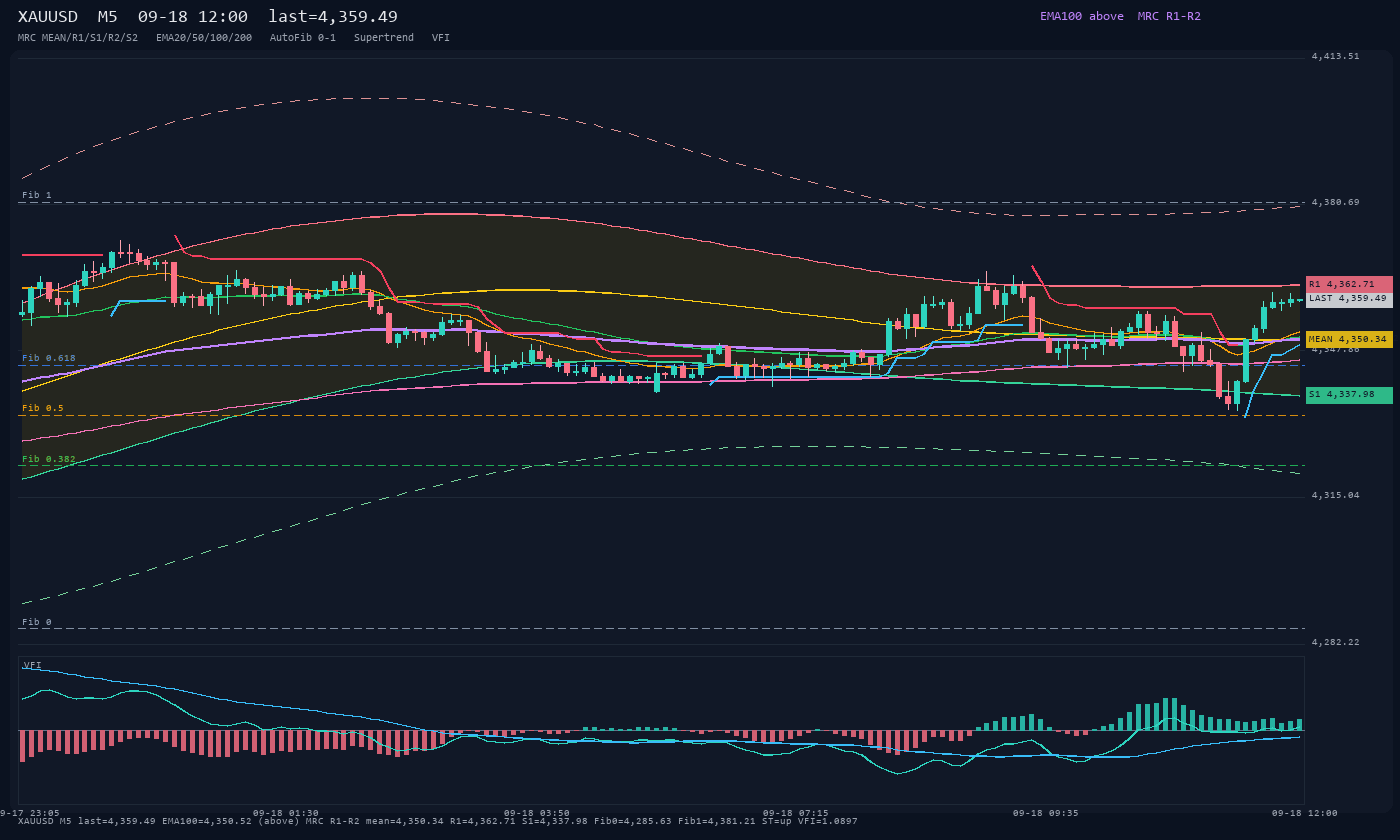Click the '09-18 01:30' time axis label
The image size is (1400, 840).
[286, 813]
